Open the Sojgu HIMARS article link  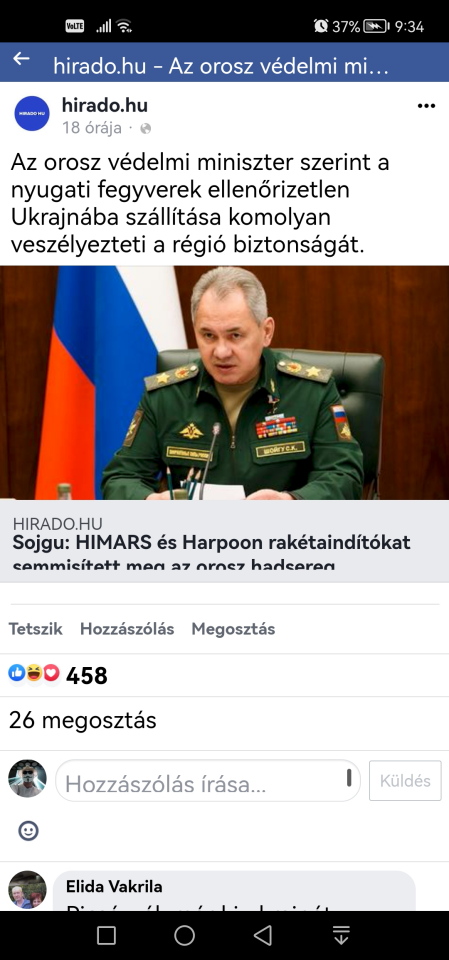click(x=224, y=535)
